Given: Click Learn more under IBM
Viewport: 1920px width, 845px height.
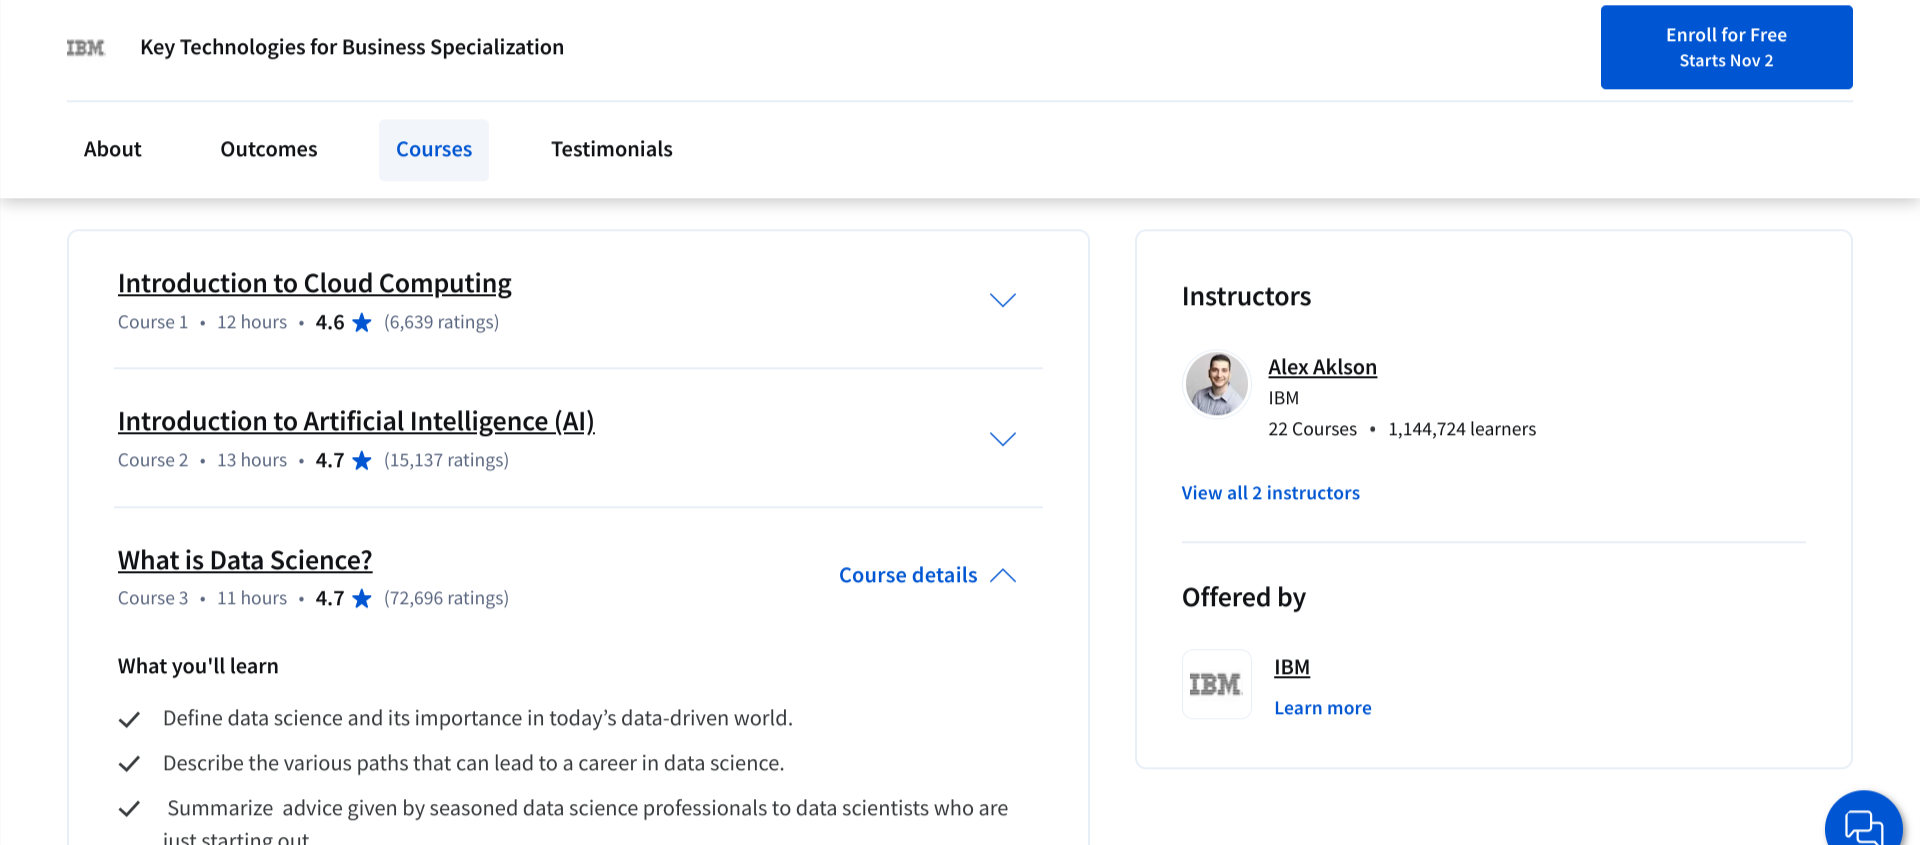Looking at the screenshot, I should pyautogui.click(x=1322, y=708).
